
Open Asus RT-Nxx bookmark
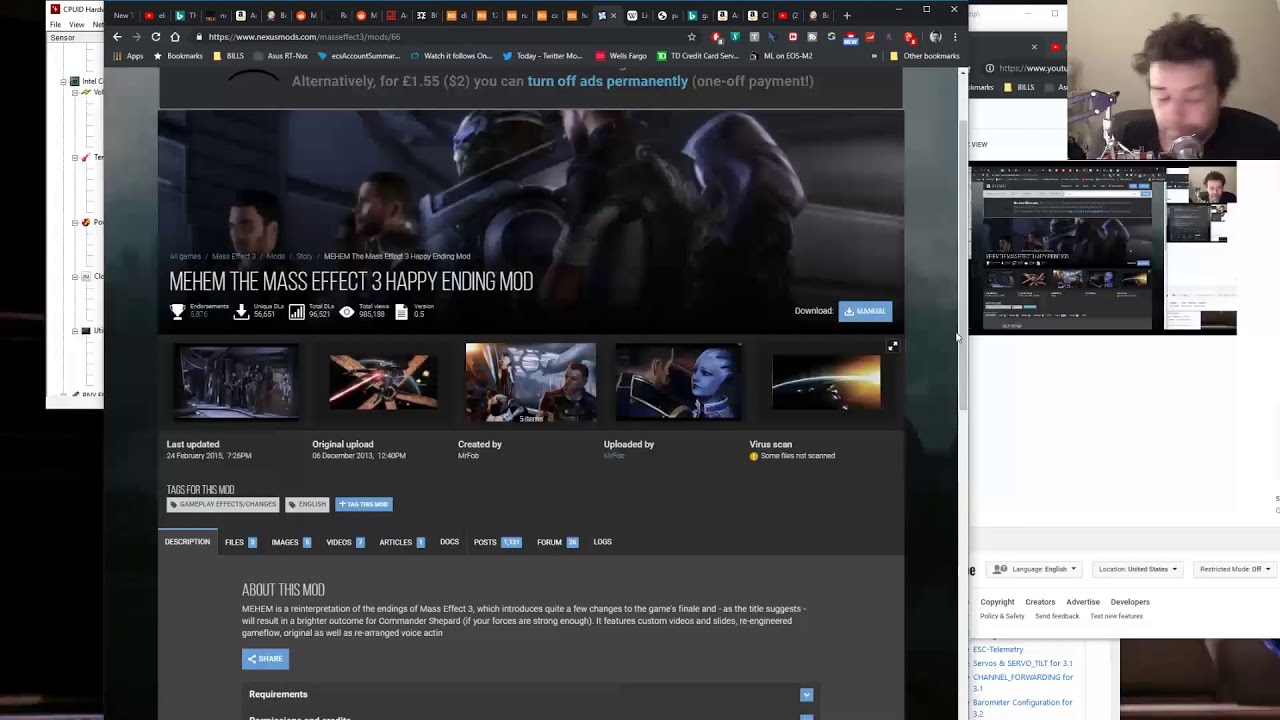(281, 56)
